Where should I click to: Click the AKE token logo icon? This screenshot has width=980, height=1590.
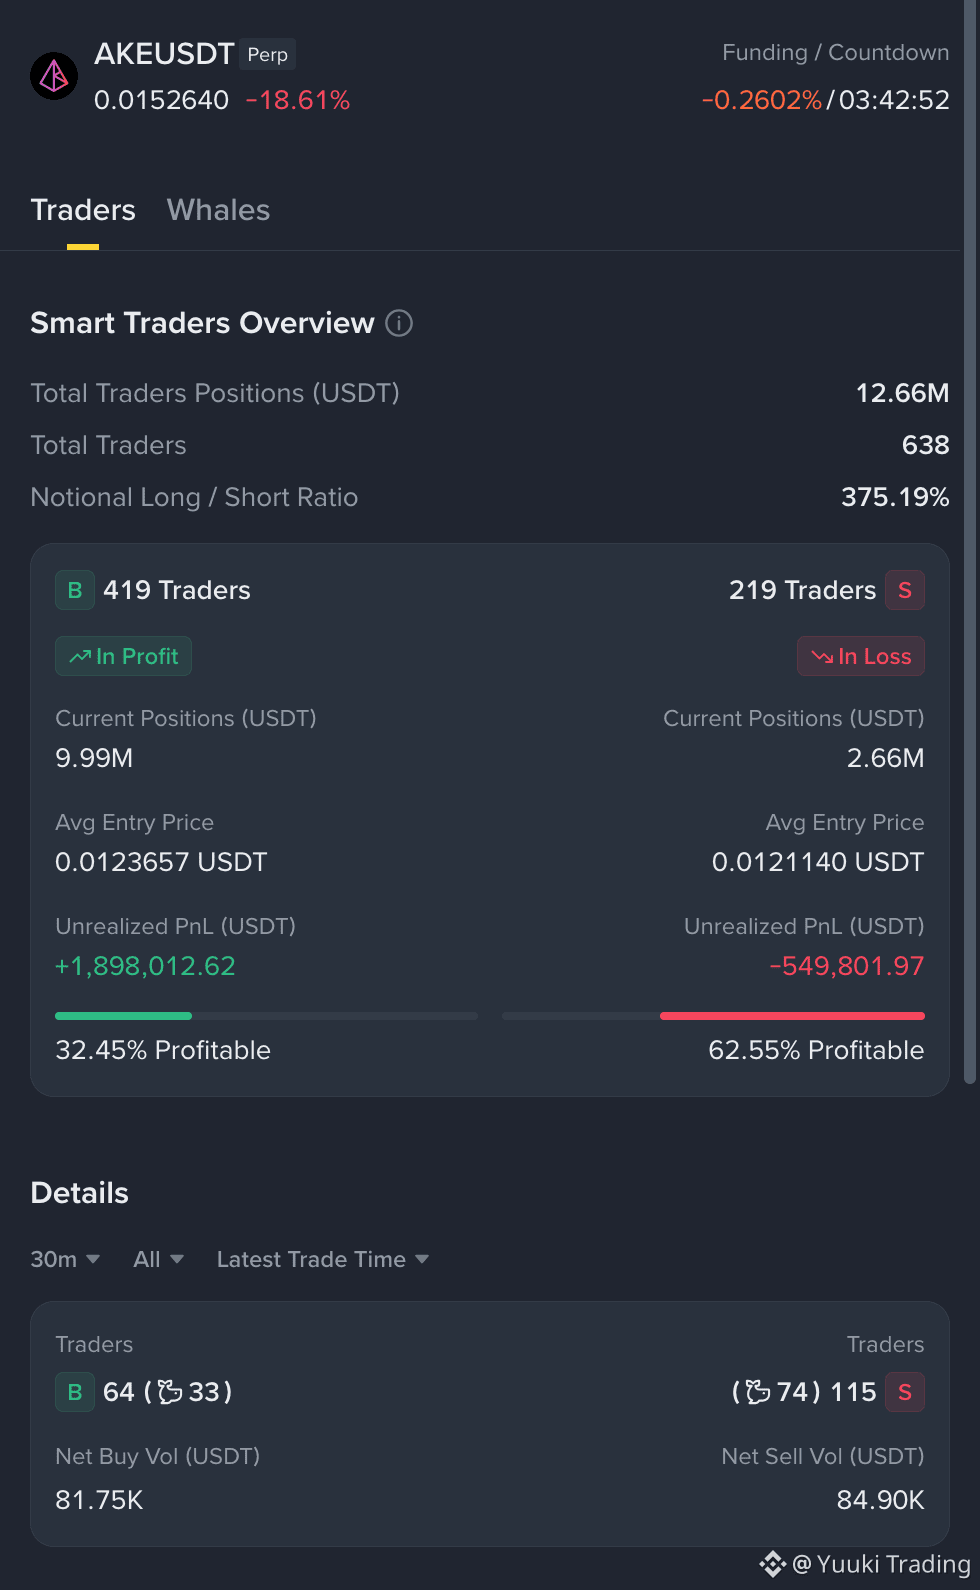54,76
